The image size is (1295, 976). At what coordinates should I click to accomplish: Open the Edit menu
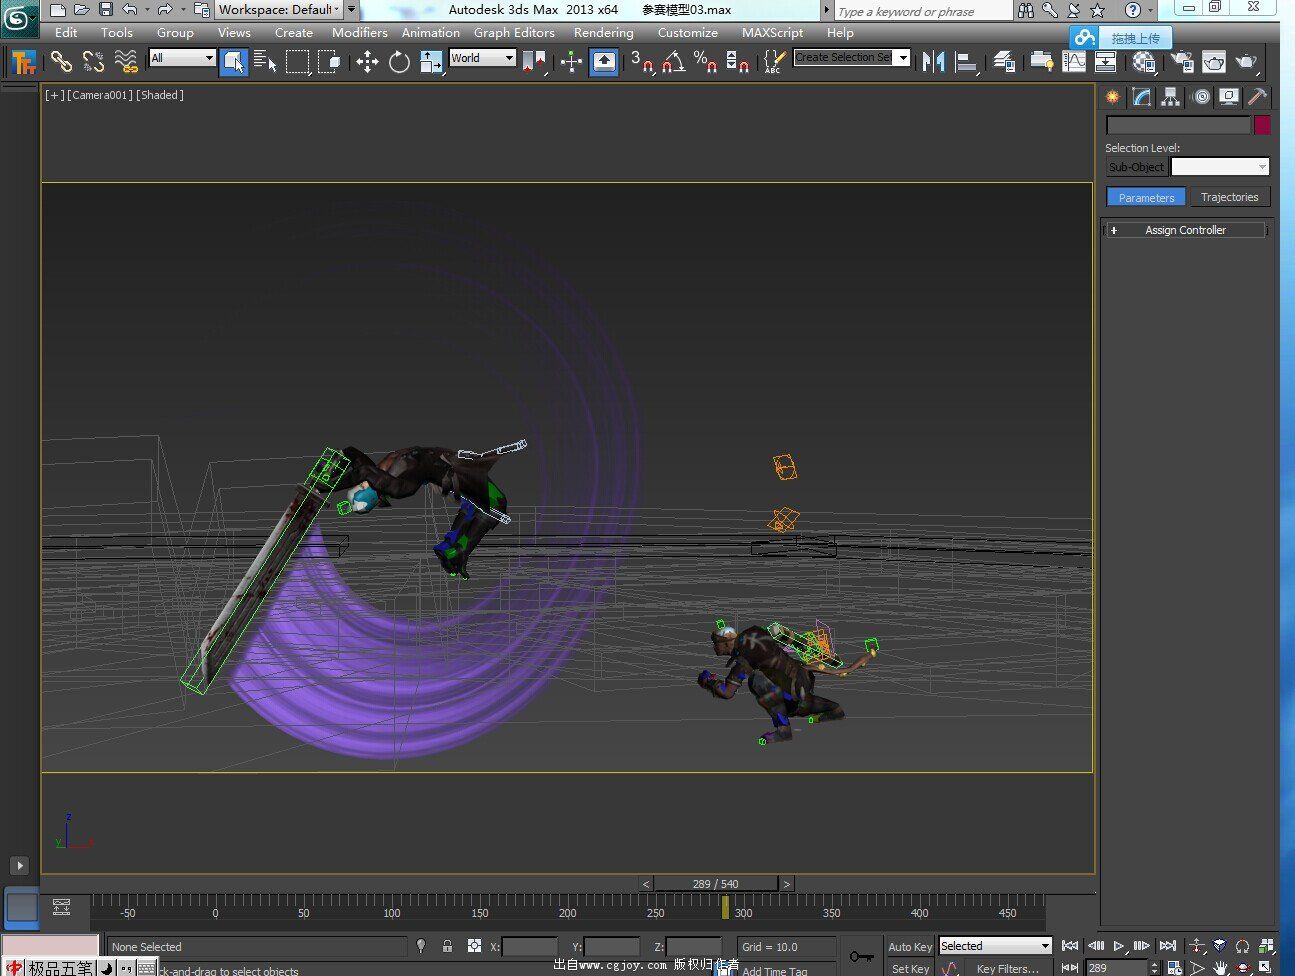pos(66,33)
